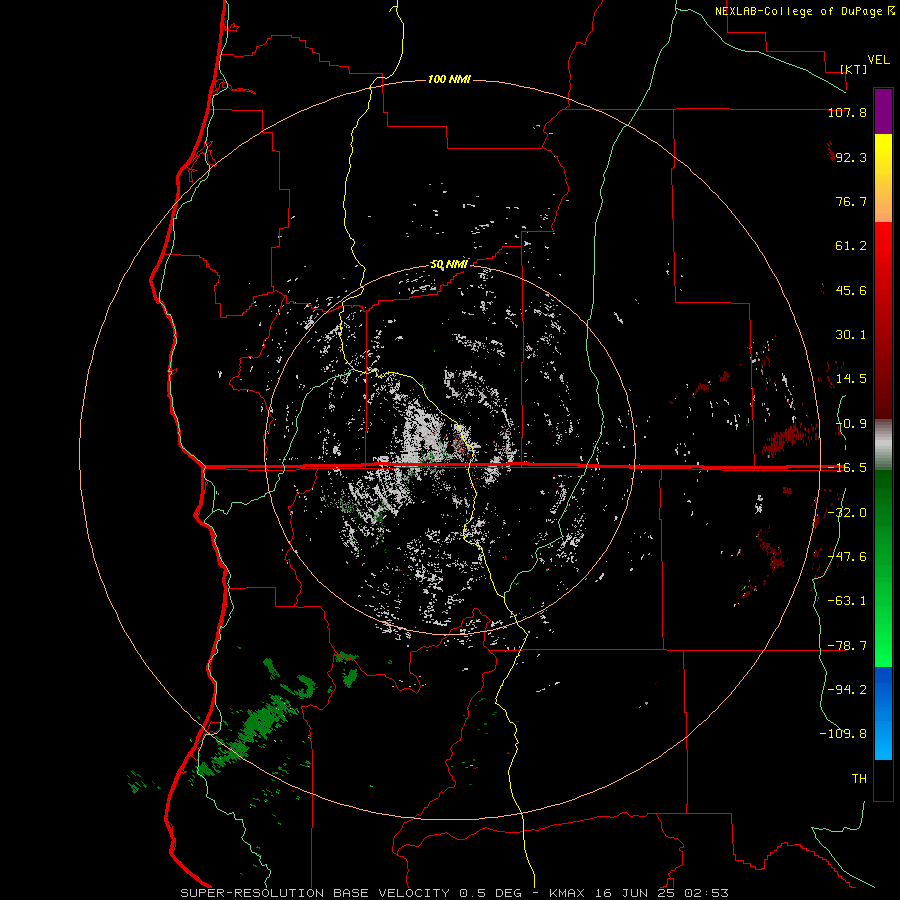Screen dimensions: 900x900
Task: Click the -109.8 legend value
Action: [843, 734]
